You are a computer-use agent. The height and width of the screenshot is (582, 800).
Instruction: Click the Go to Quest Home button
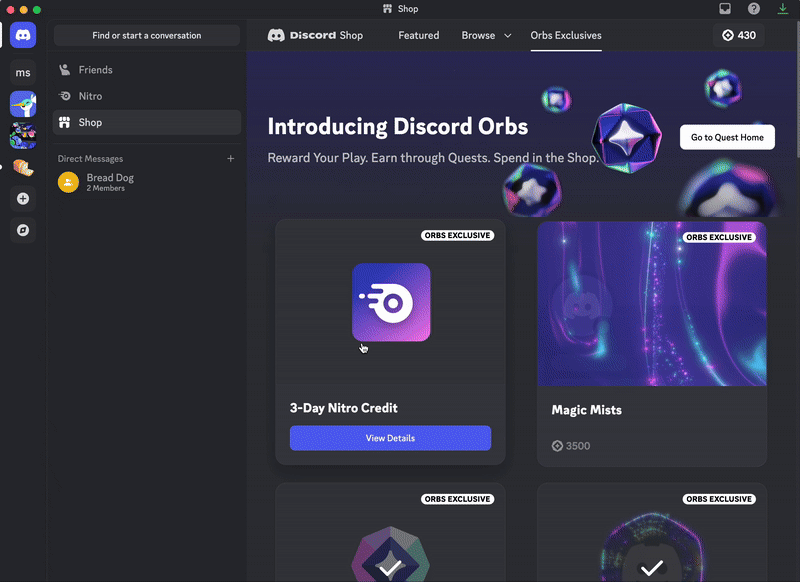pyautogui.click(x=727, y=137)
